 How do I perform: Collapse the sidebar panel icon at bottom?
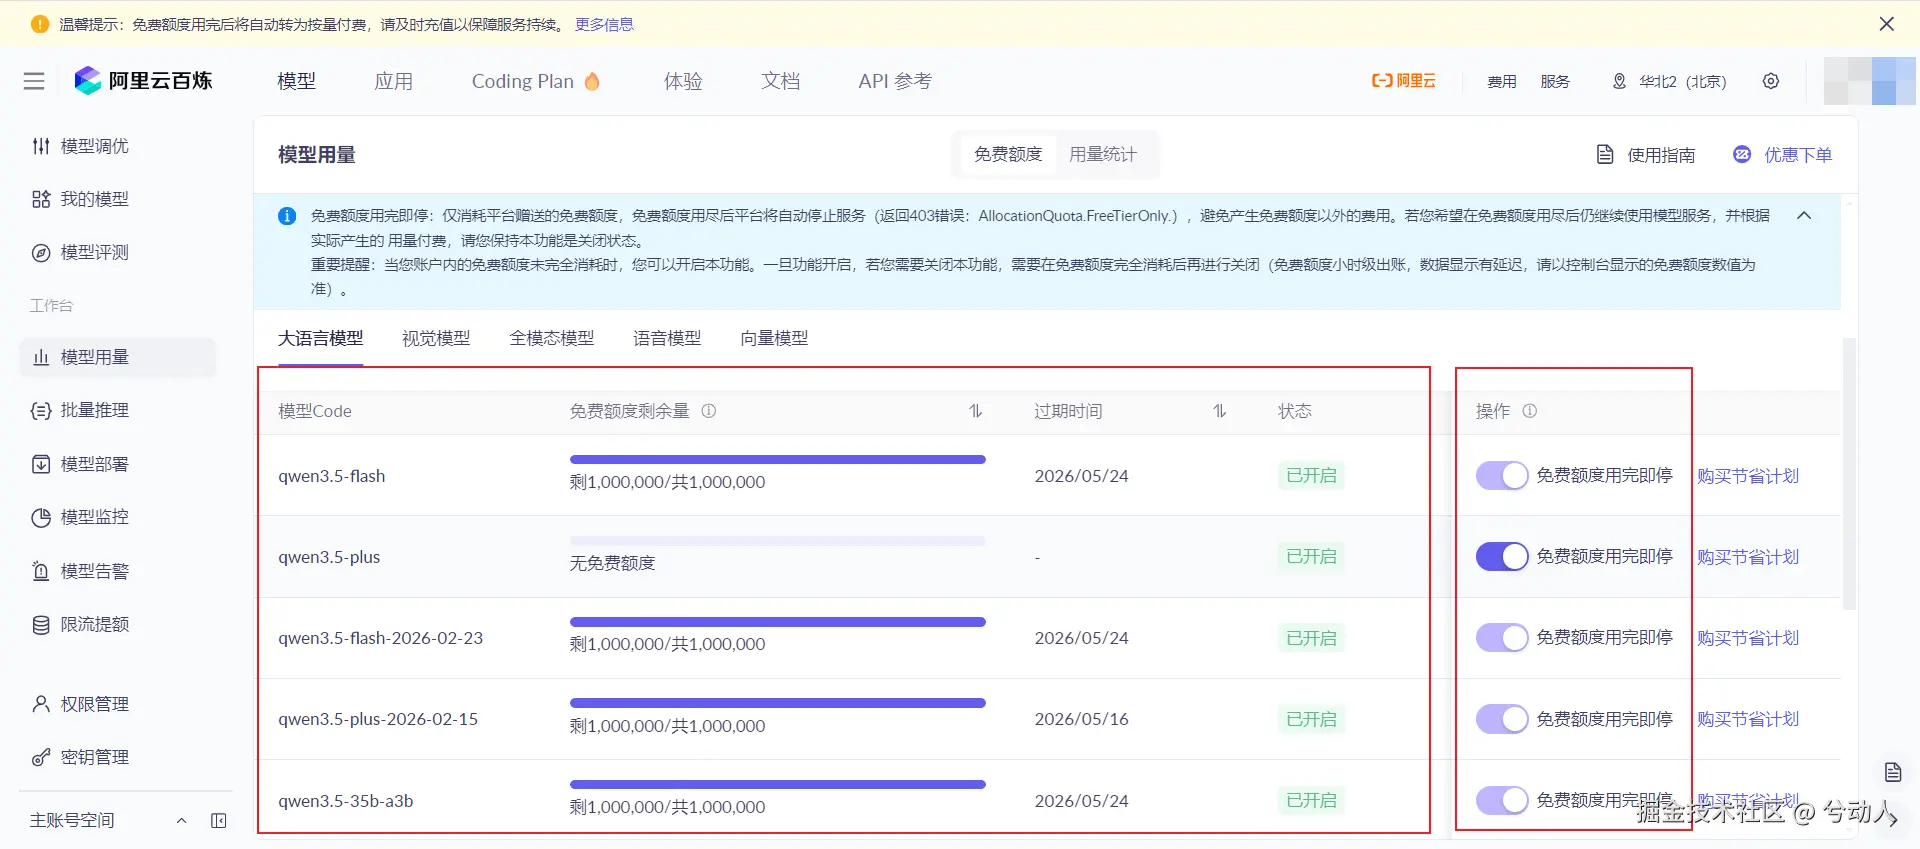219,821
